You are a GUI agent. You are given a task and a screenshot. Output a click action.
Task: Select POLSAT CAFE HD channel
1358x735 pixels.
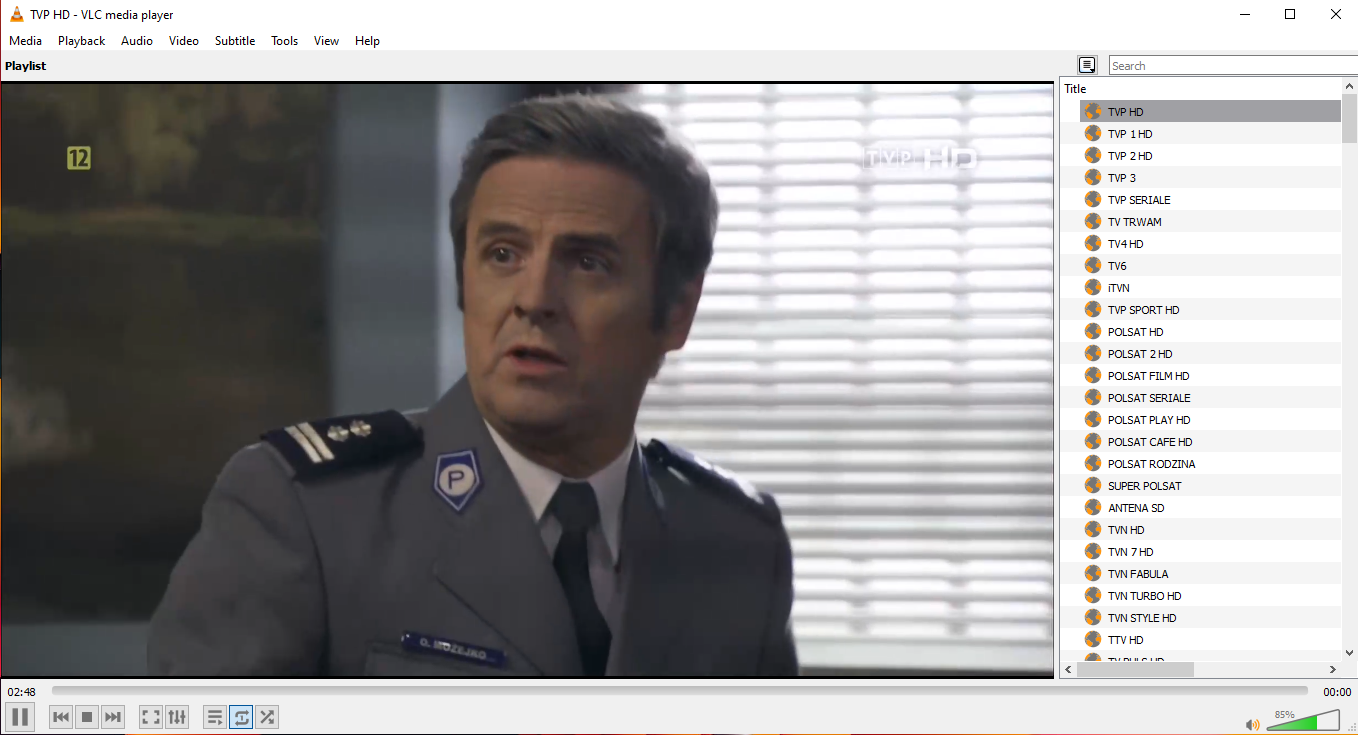[x=1210, y=442]
